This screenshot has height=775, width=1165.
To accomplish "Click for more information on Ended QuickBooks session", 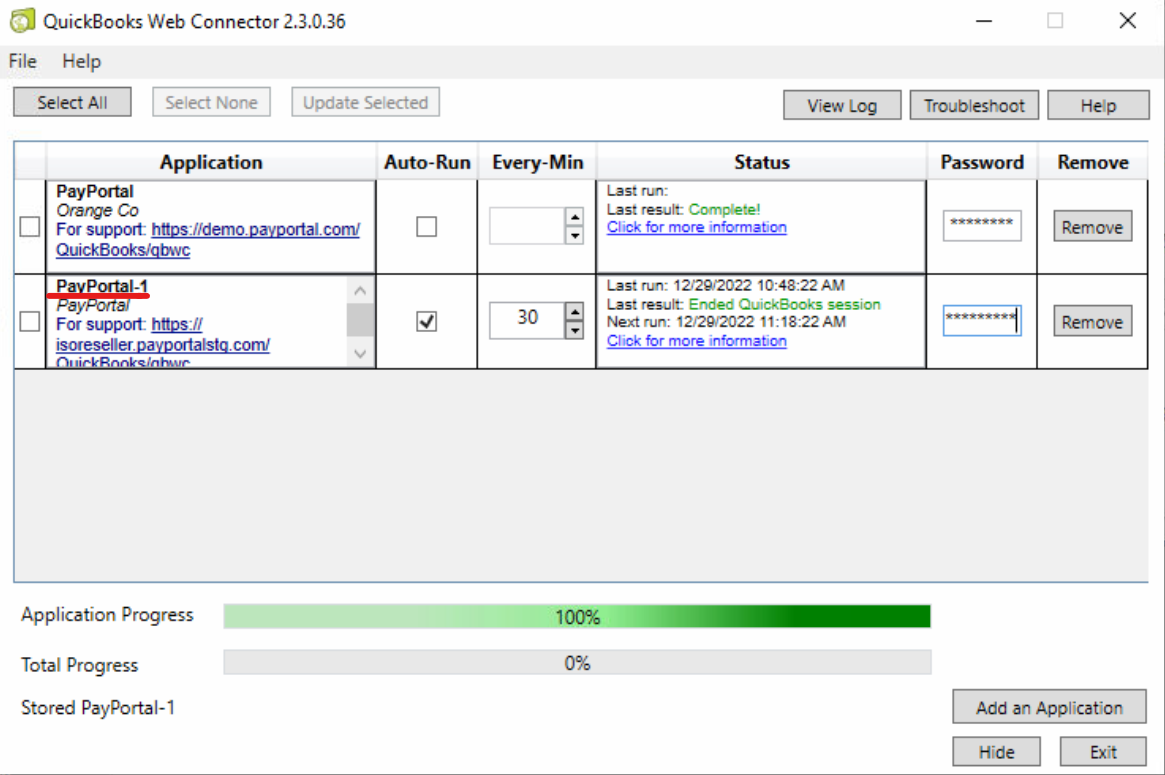I will click(x=696, y=341).
